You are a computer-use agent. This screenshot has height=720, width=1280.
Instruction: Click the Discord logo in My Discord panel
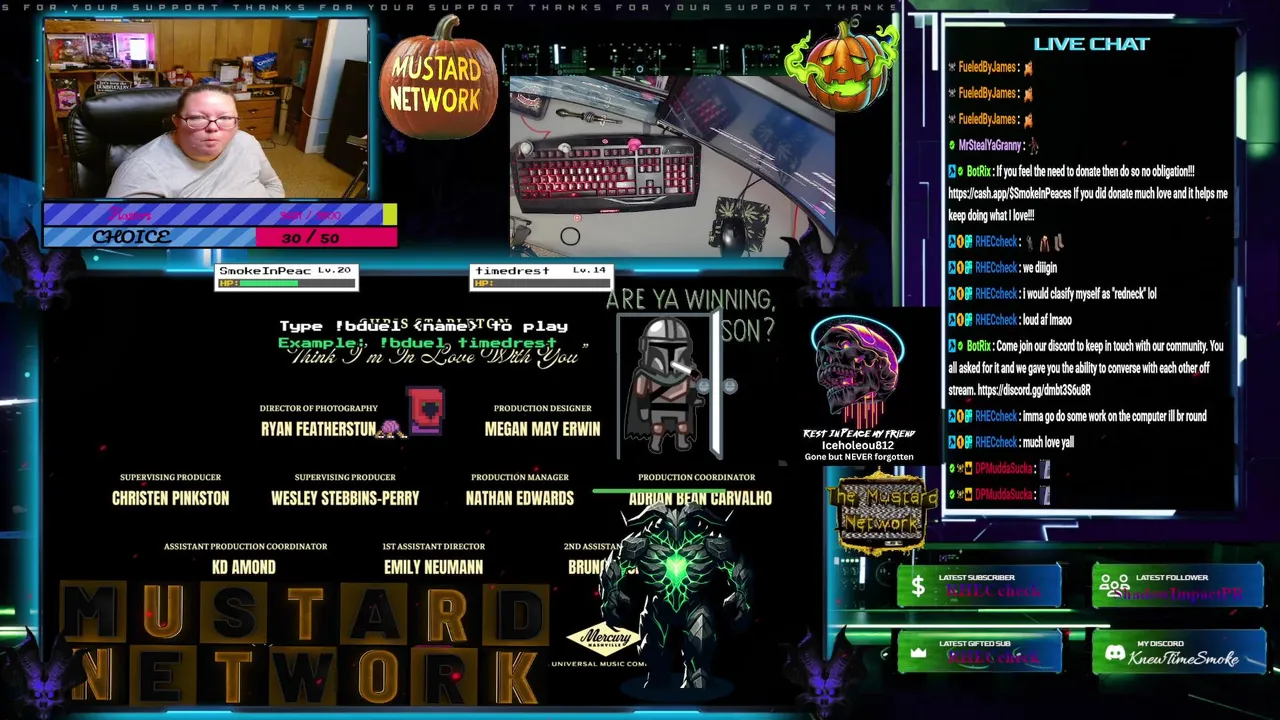click(x=1115, y=653)
